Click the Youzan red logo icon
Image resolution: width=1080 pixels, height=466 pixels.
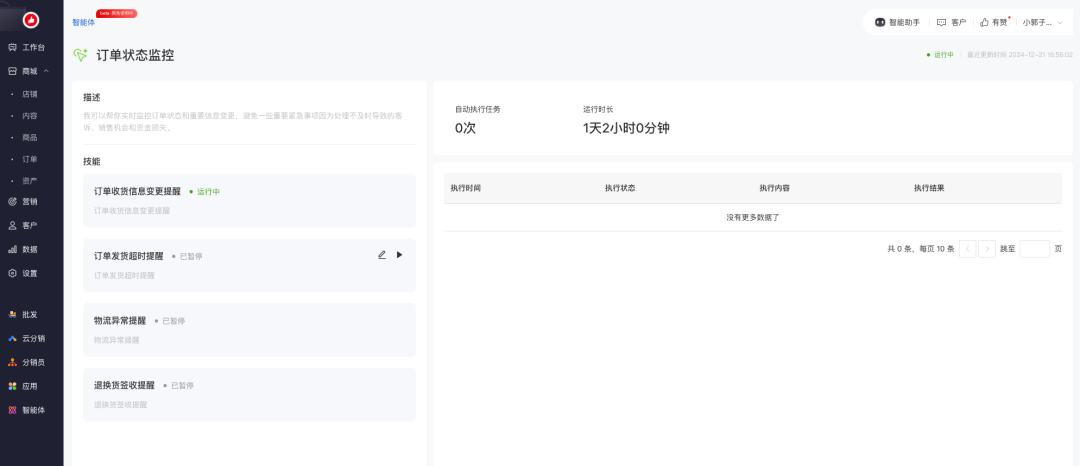pos(31,19)
